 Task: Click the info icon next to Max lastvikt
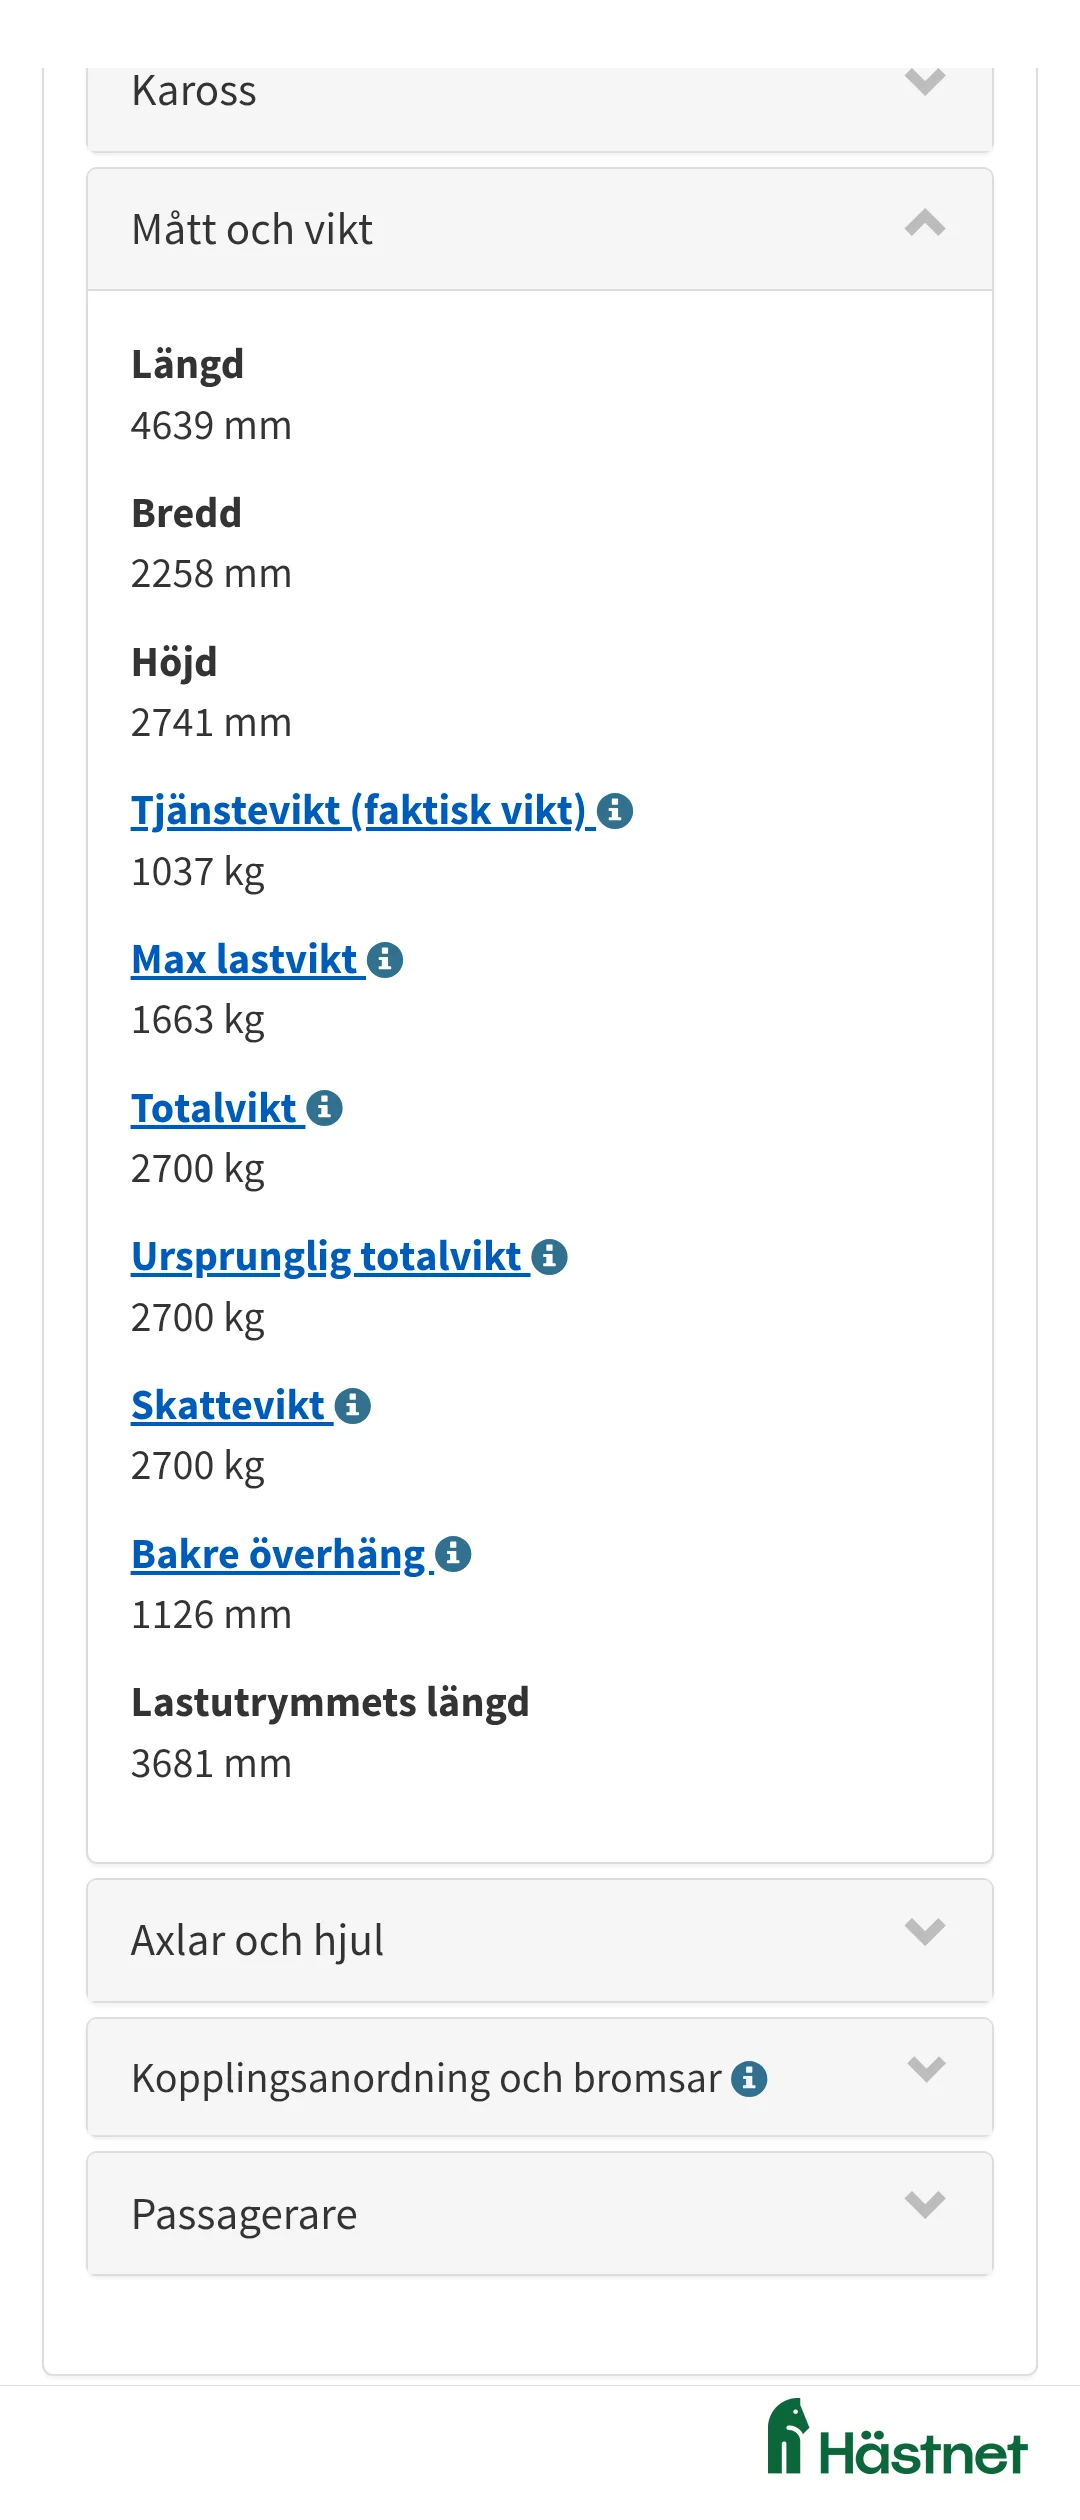click(x=387, y=960)
